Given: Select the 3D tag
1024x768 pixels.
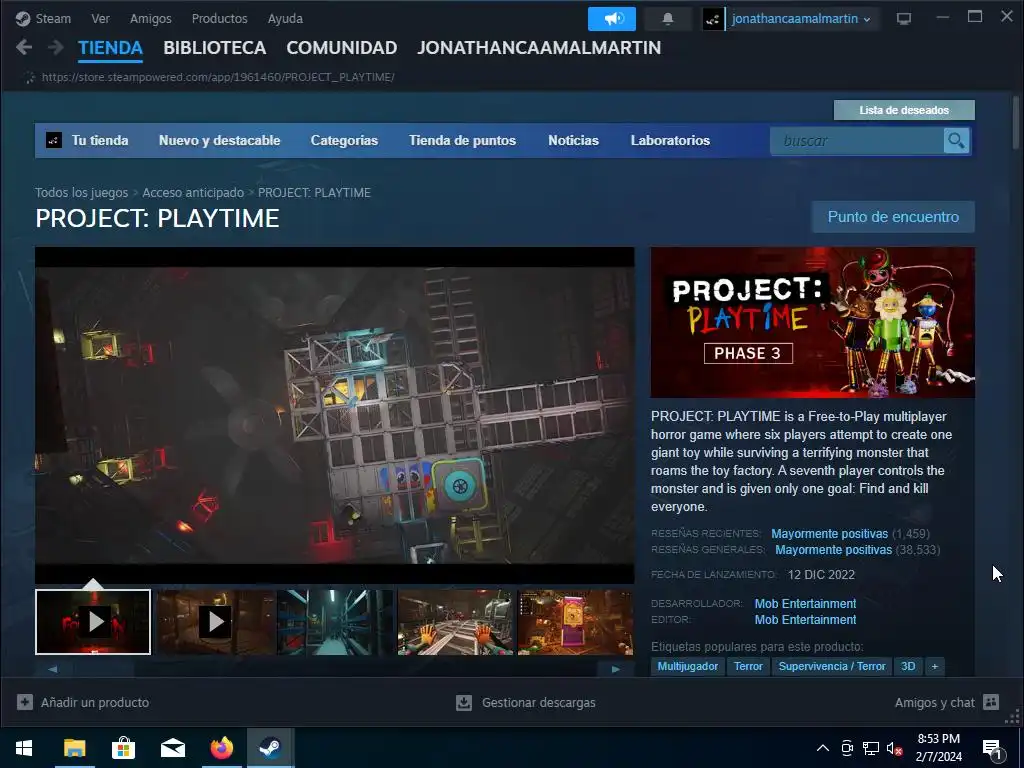Looking at the screenshot, I should pos(908,666).
